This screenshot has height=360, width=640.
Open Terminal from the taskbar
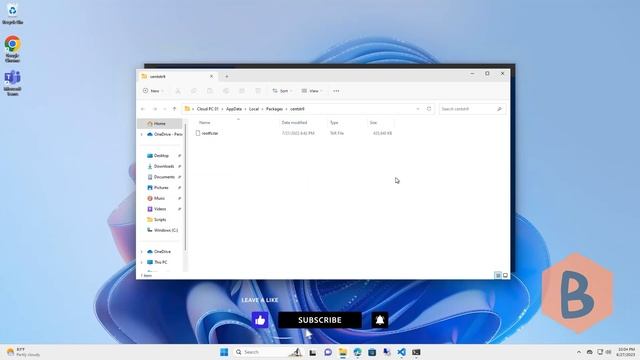416,352
